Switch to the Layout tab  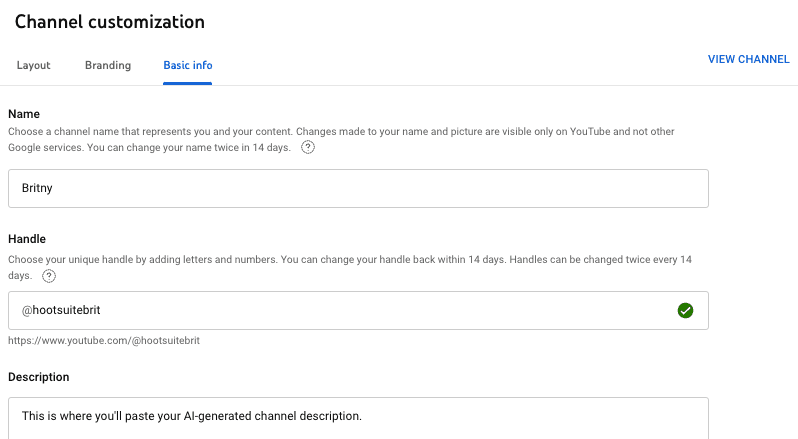[33, 65]
